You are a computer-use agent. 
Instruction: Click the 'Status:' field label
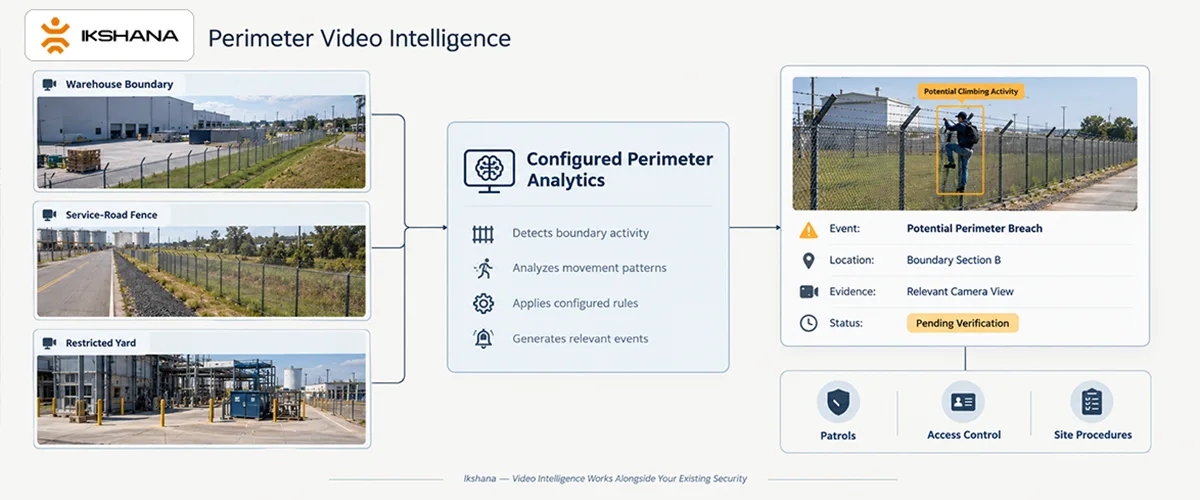pyautogui.click(x=847, y=323)
